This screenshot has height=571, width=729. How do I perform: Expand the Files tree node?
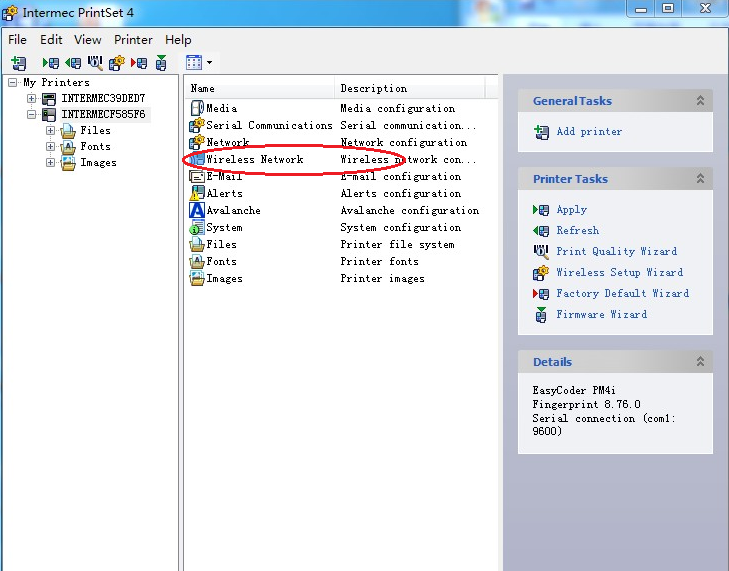50,131
